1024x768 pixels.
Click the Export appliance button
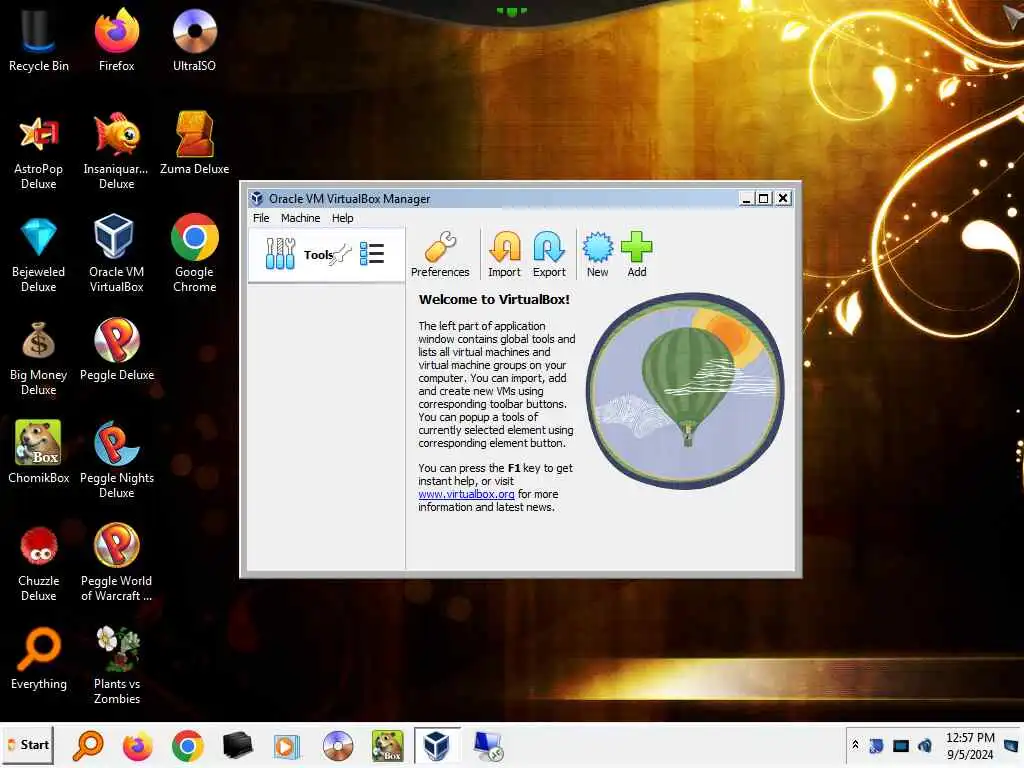(x=549, y=254)
